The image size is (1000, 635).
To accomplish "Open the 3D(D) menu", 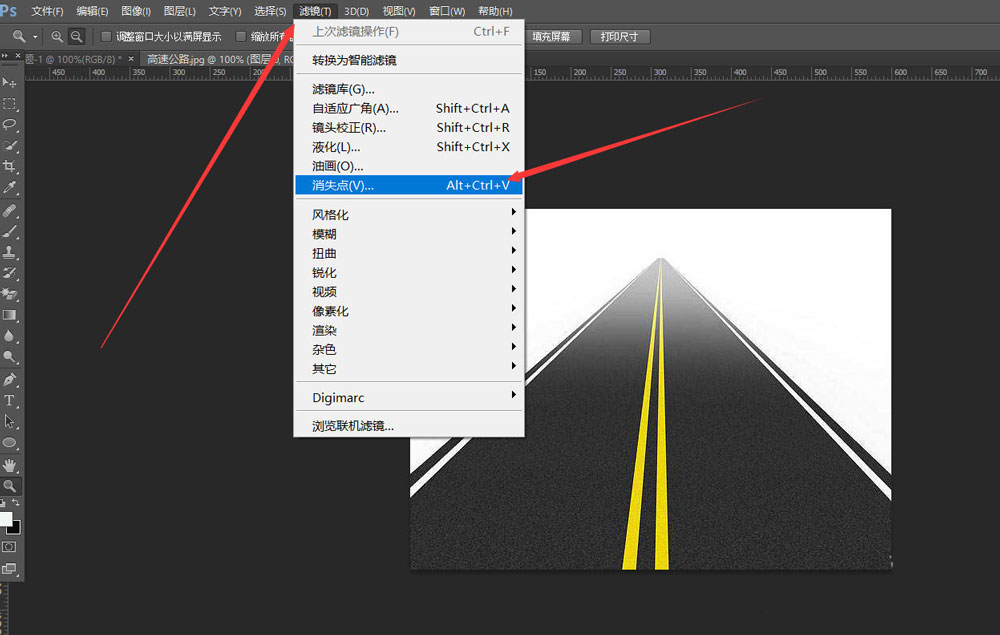I will [x=357, y=11].
